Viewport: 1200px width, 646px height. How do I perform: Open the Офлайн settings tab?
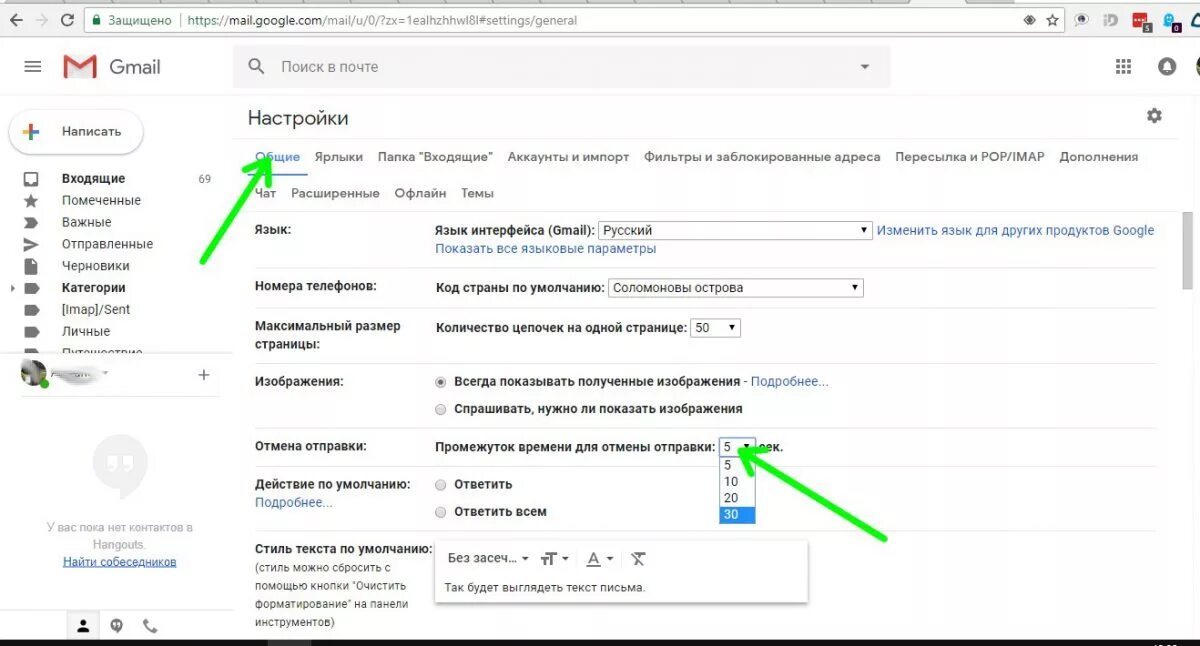420,193
